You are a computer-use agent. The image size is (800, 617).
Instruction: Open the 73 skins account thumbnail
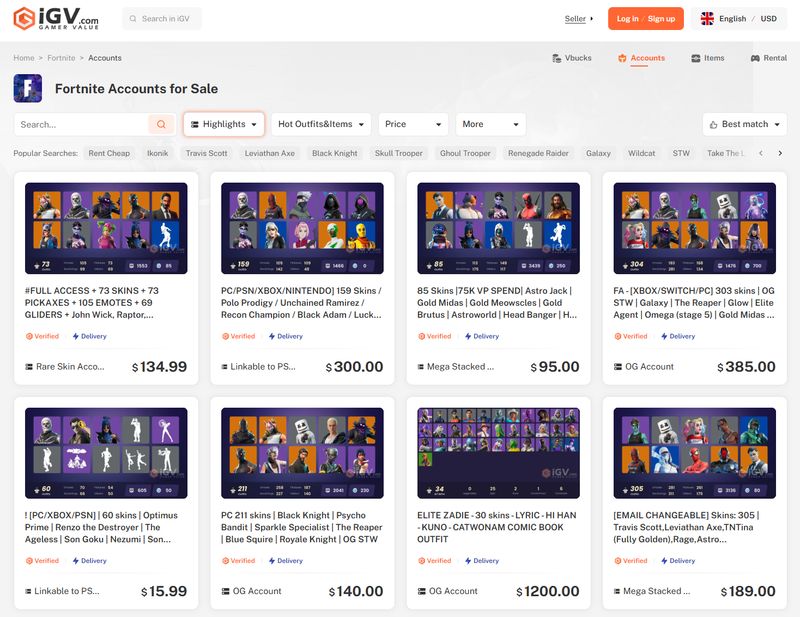[106, 228]
